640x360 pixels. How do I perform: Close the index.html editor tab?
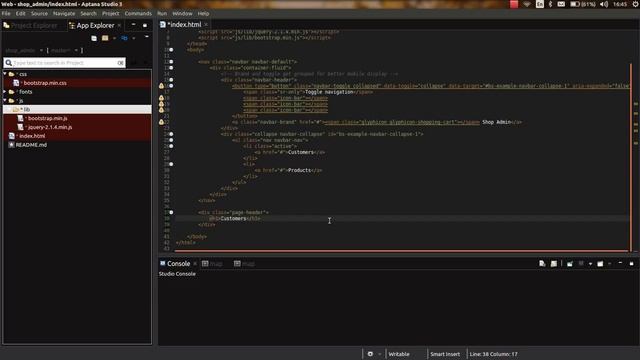click(x=206, y=25)
